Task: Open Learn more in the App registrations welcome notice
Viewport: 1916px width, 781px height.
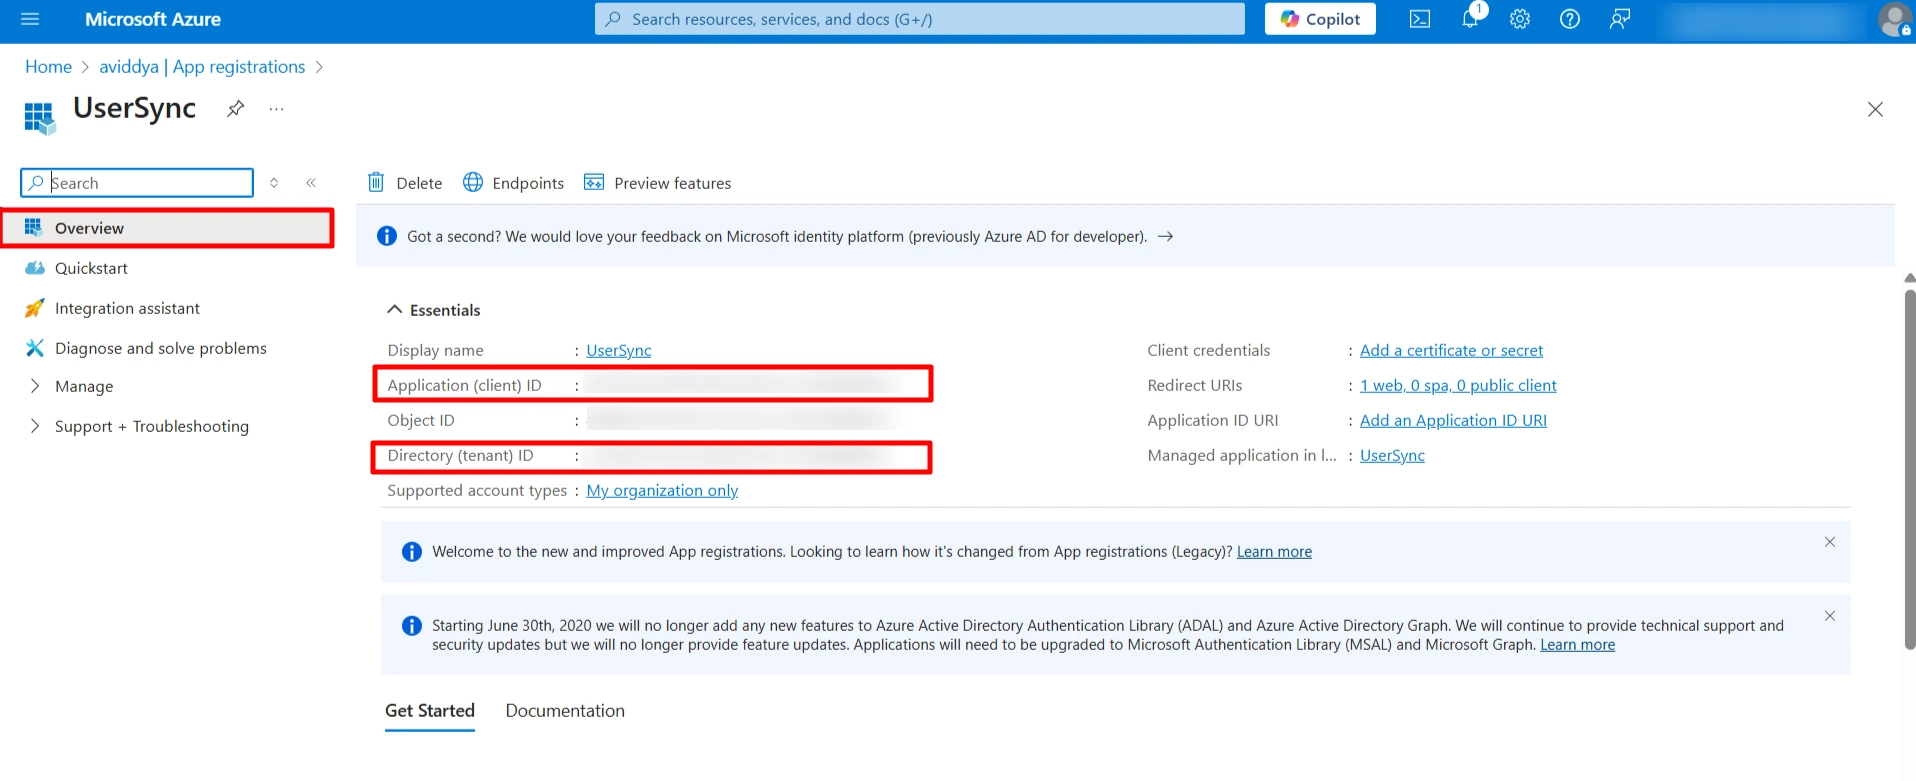Action: tap(1274, 552)
